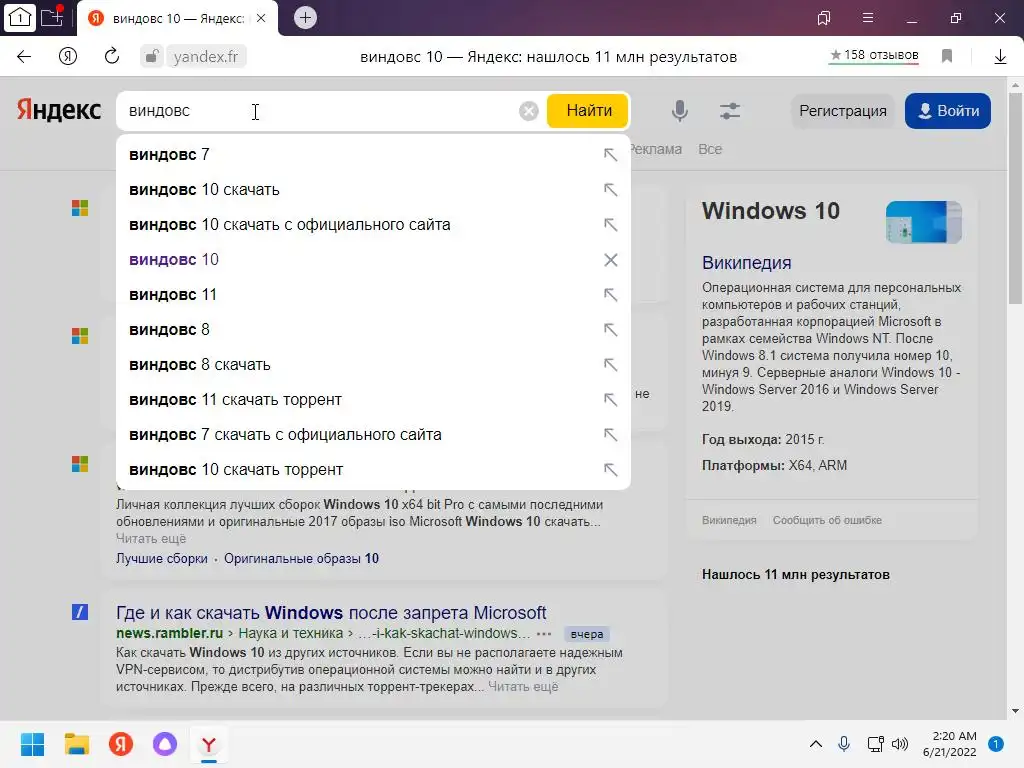The image size is (1024, 768).
Task: Bookmark this page with the flag icon
Action: coord(947,56)
